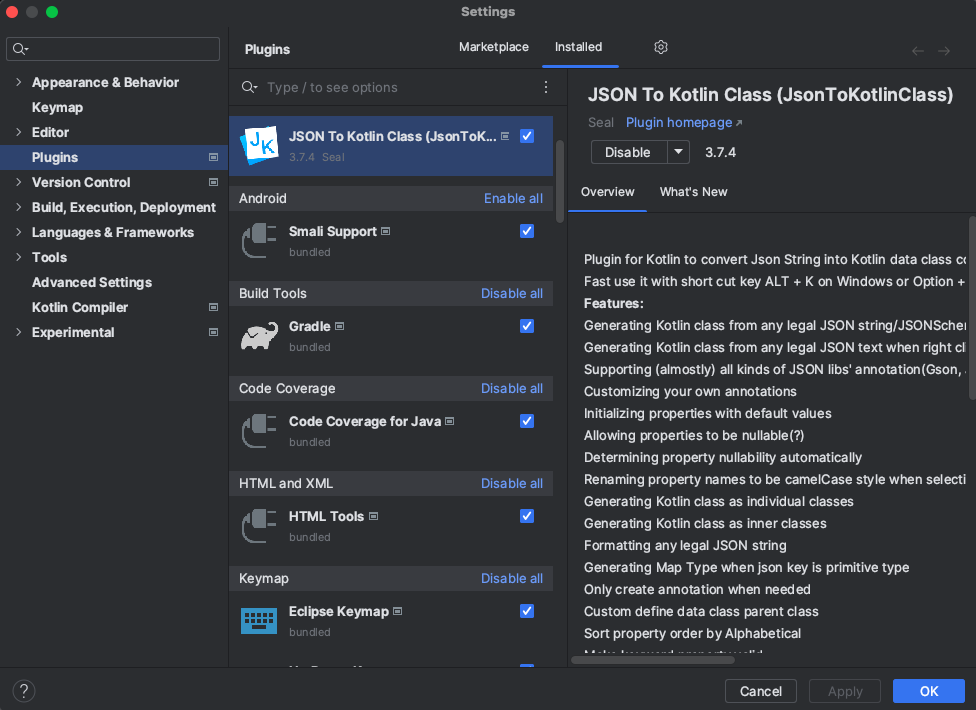The width and height of the screenshot is (976, 710).
Task: Click Disable all for HTML and XML
Action: click(x=512, y=483)
